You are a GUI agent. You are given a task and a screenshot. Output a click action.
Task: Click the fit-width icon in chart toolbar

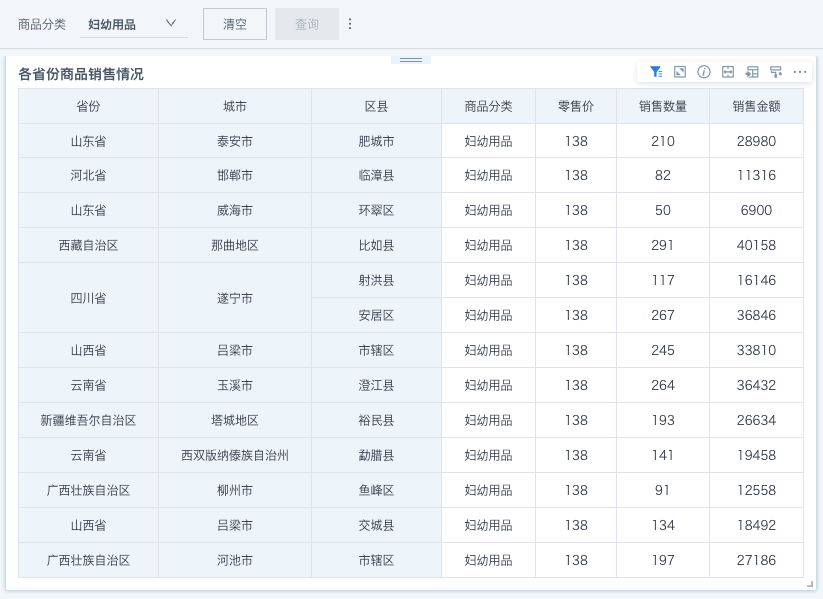(728, 72)
